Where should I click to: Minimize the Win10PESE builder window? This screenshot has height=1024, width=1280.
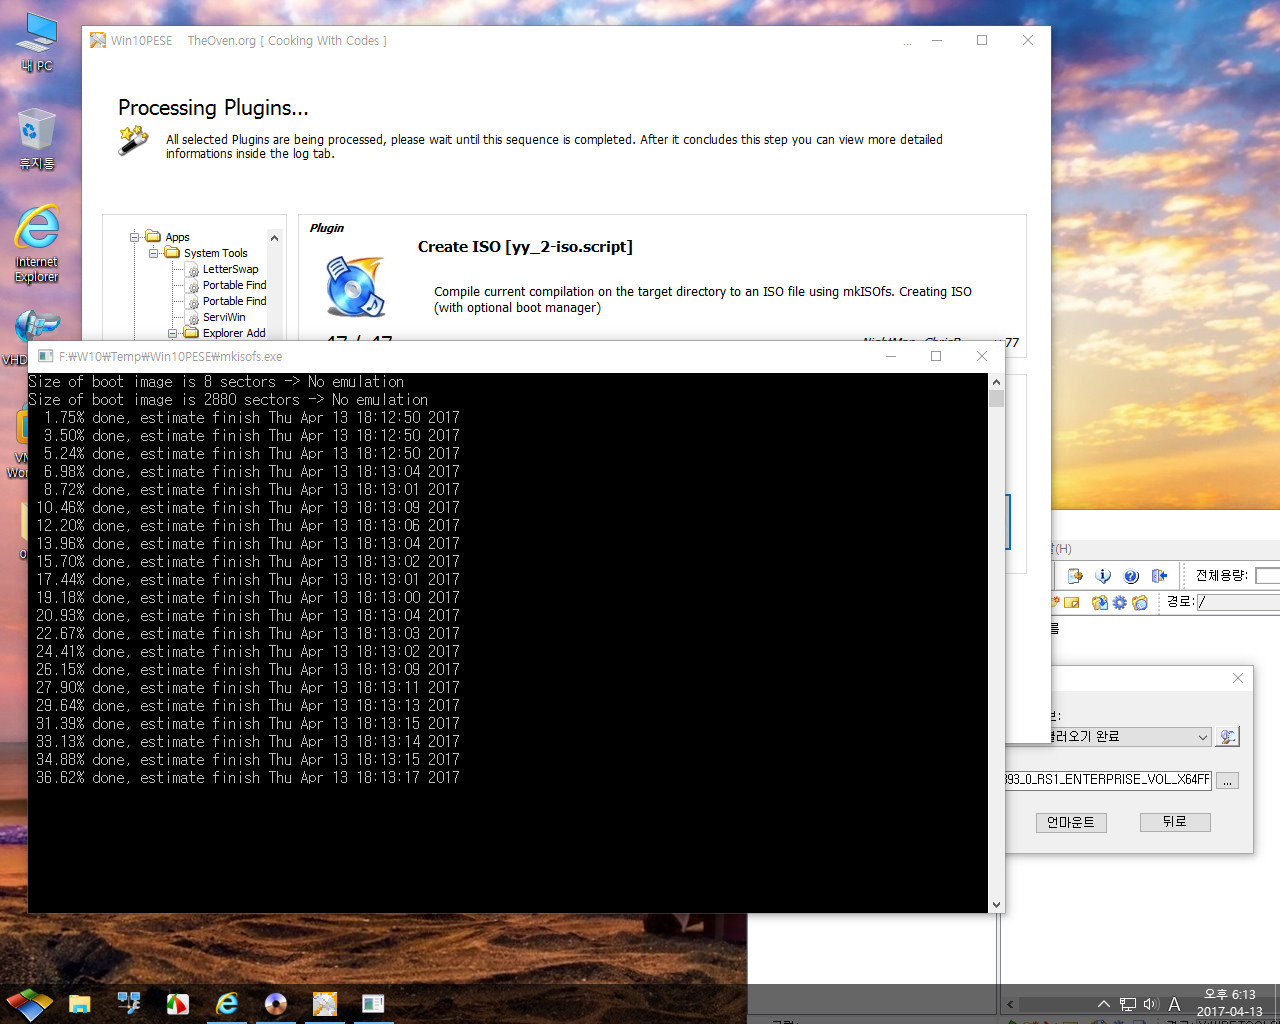click(937, 40)
